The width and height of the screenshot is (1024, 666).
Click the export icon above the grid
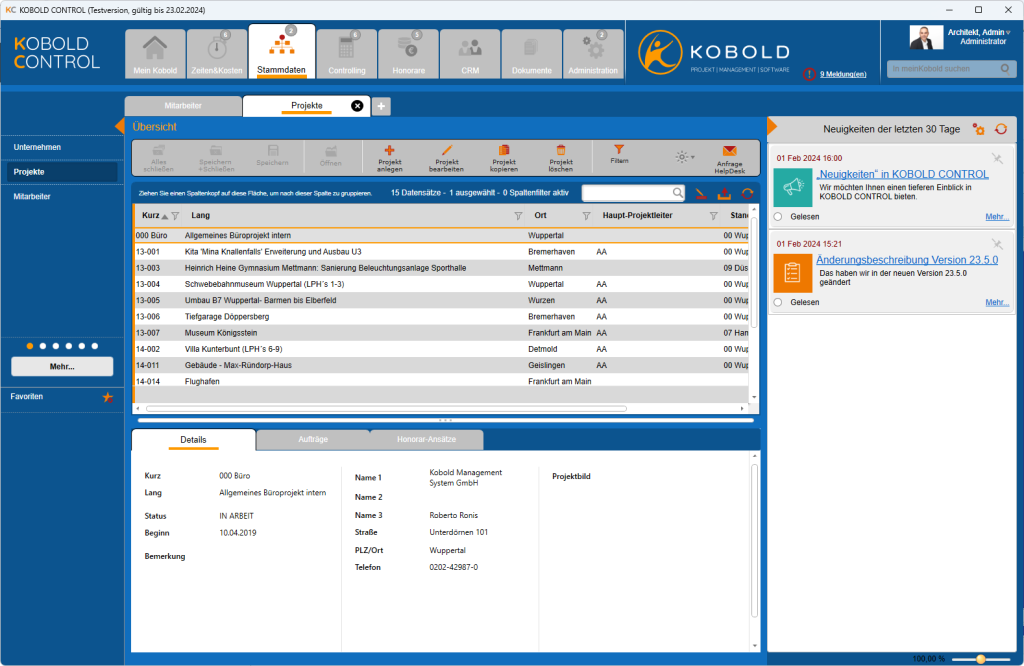[x=724, y=193]
